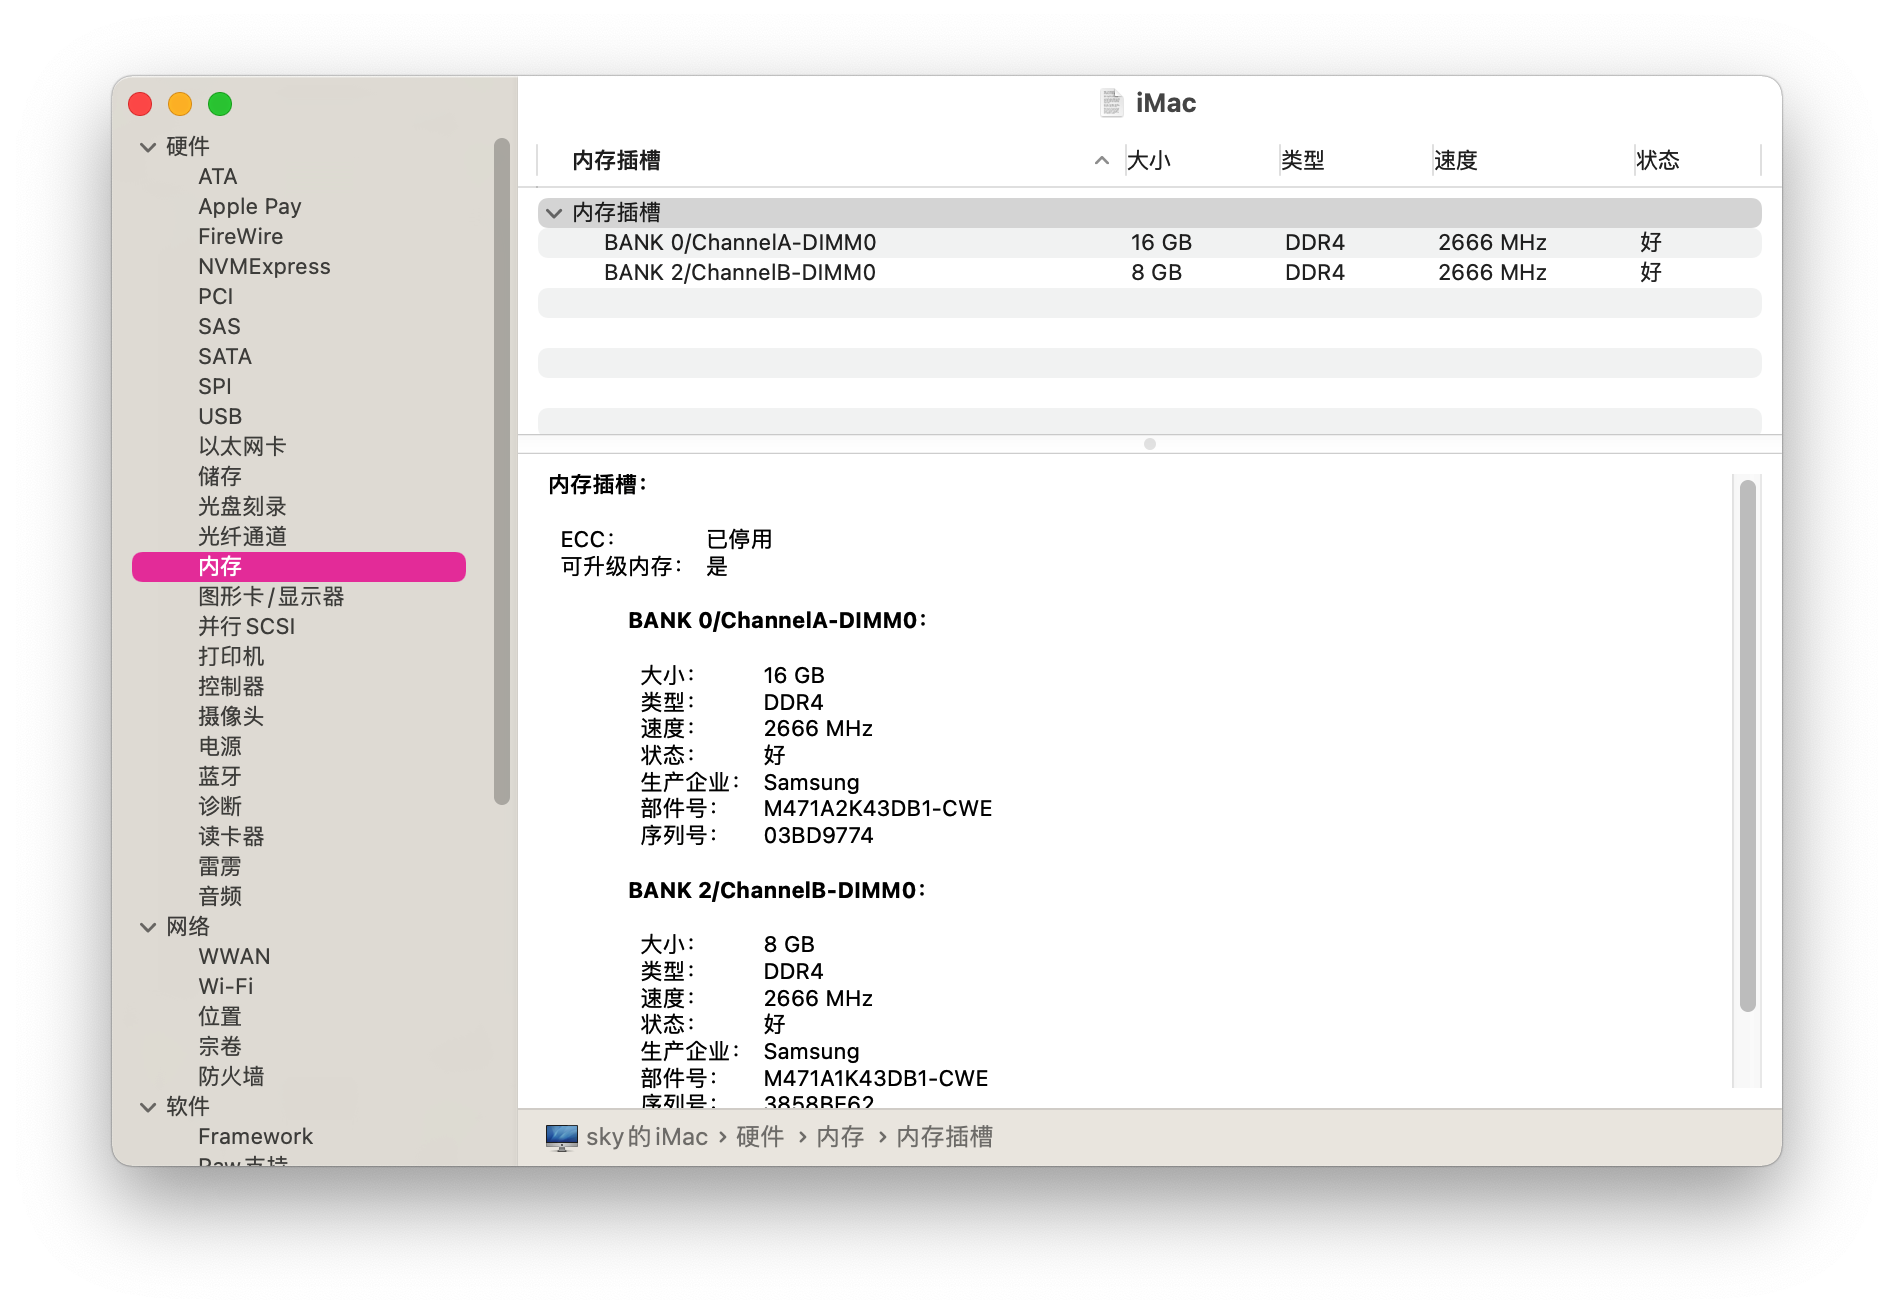Click the green zoom window button
Viewport: 1894px width, 1314px height.
[220, 104]
